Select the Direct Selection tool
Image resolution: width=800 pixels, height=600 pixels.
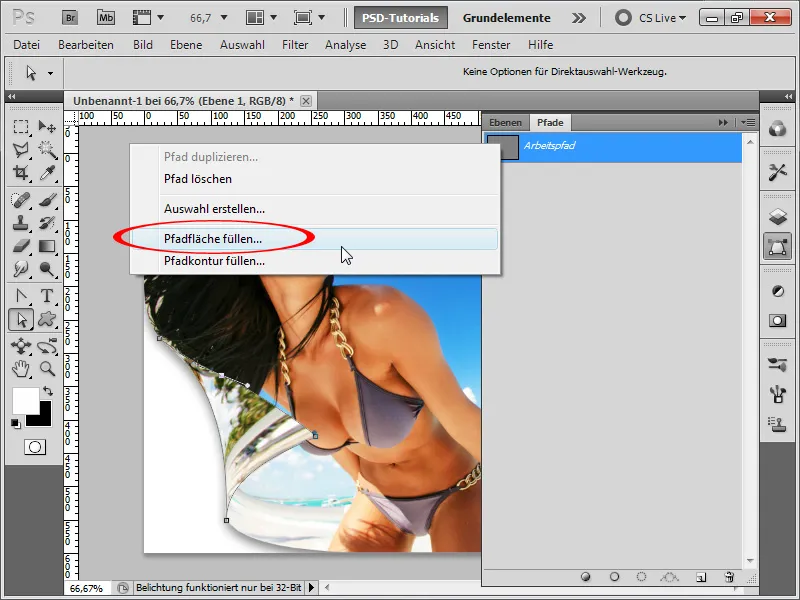click(x=21, y=319)
